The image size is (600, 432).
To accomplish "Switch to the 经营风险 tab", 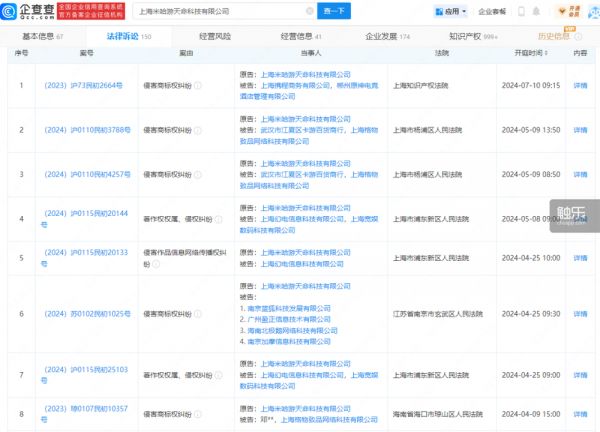I will coord(210,36).
